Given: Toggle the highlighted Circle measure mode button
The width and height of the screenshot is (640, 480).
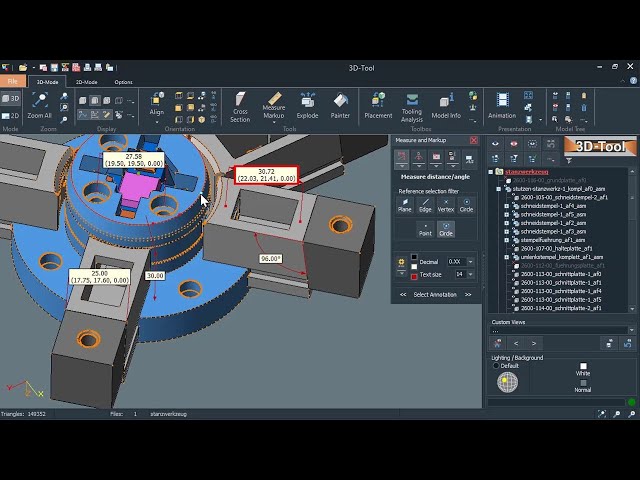Looking at the screenshot, I should pyautogui.click(x=446, y=229).
